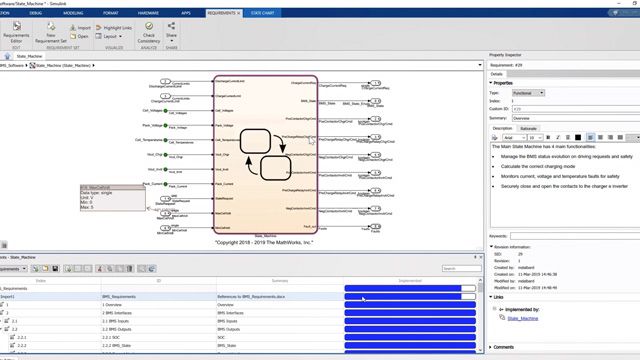
Task: Switch to the Rationale tab
Action: click(x=528, y=129)
